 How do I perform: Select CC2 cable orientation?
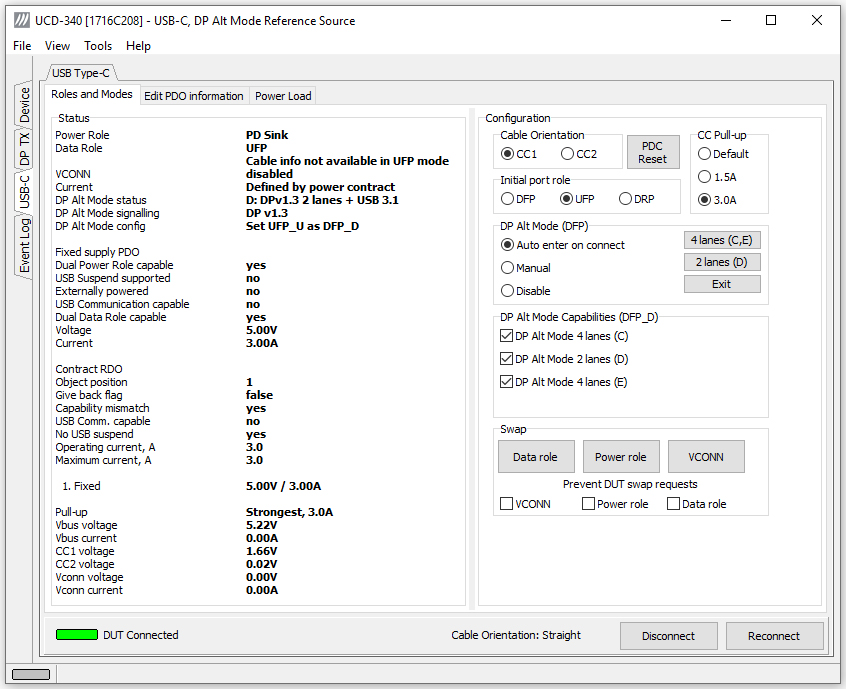pos(567,154)
